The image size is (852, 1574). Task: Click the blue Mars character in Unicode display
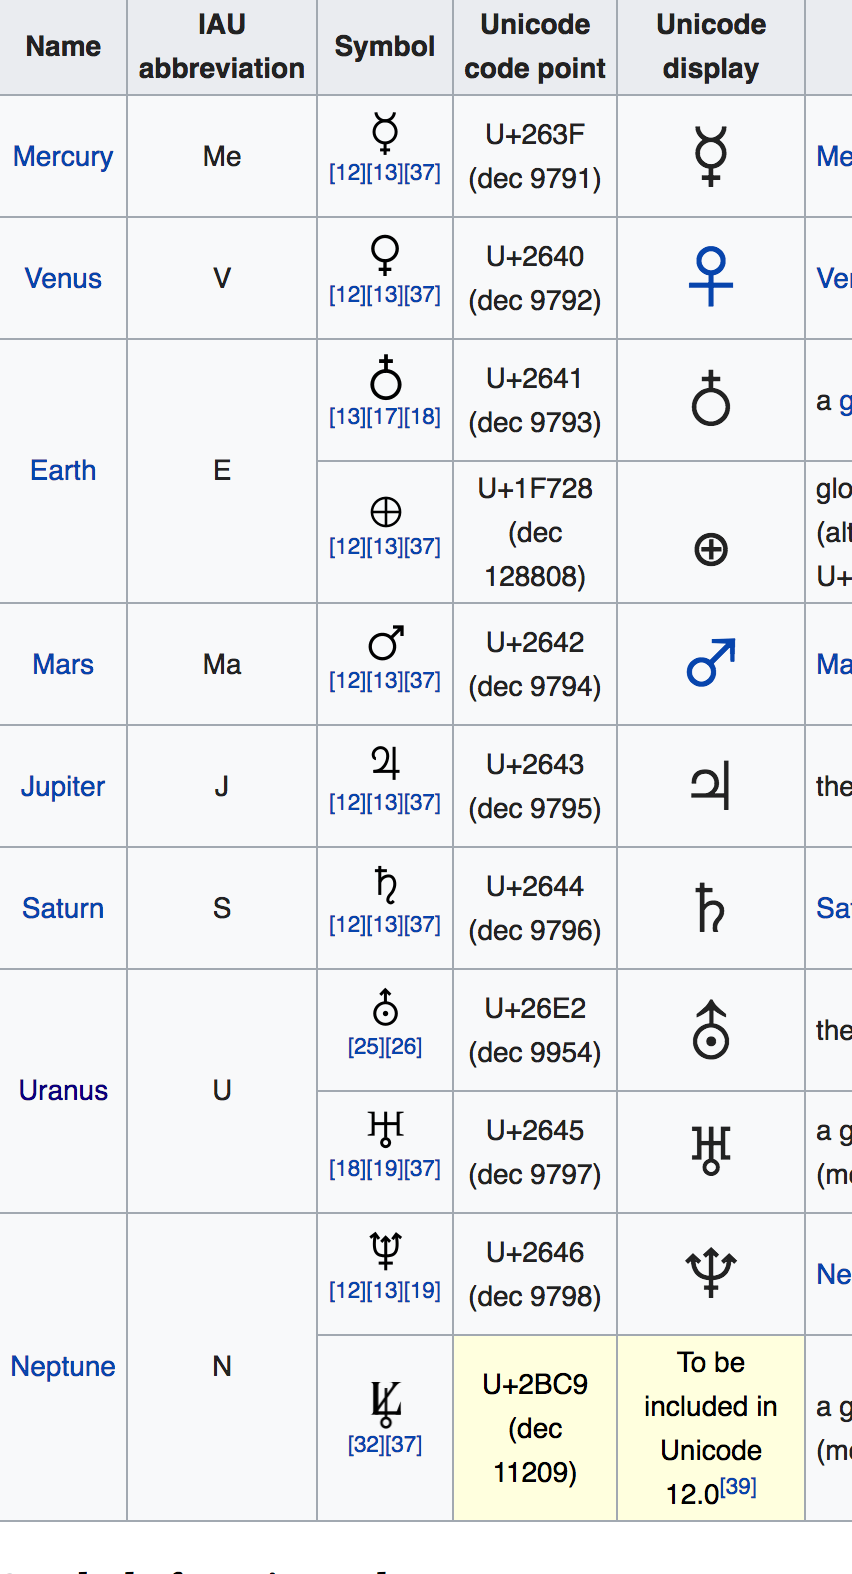pyautogui.click(x=711, y=663)
